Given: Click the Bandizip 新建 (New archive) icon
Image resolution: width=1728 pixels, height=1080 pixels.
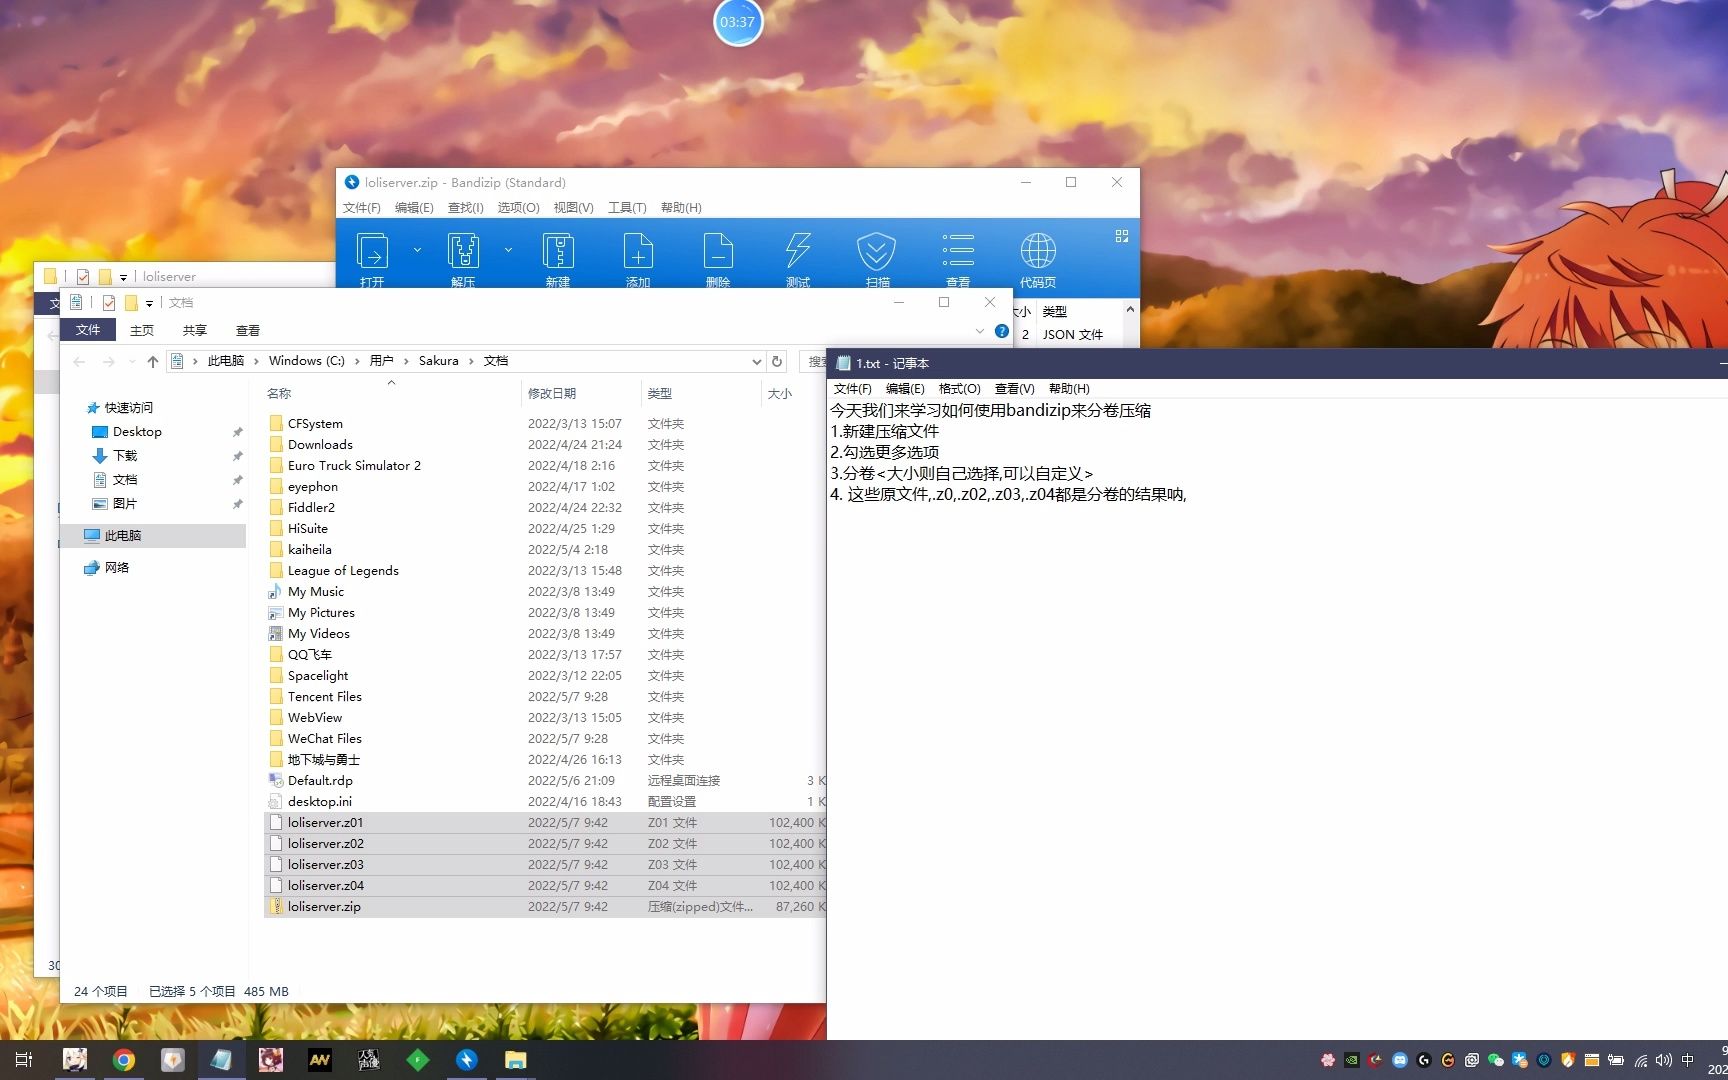Looking at the screenshot, I should (558, 251).
